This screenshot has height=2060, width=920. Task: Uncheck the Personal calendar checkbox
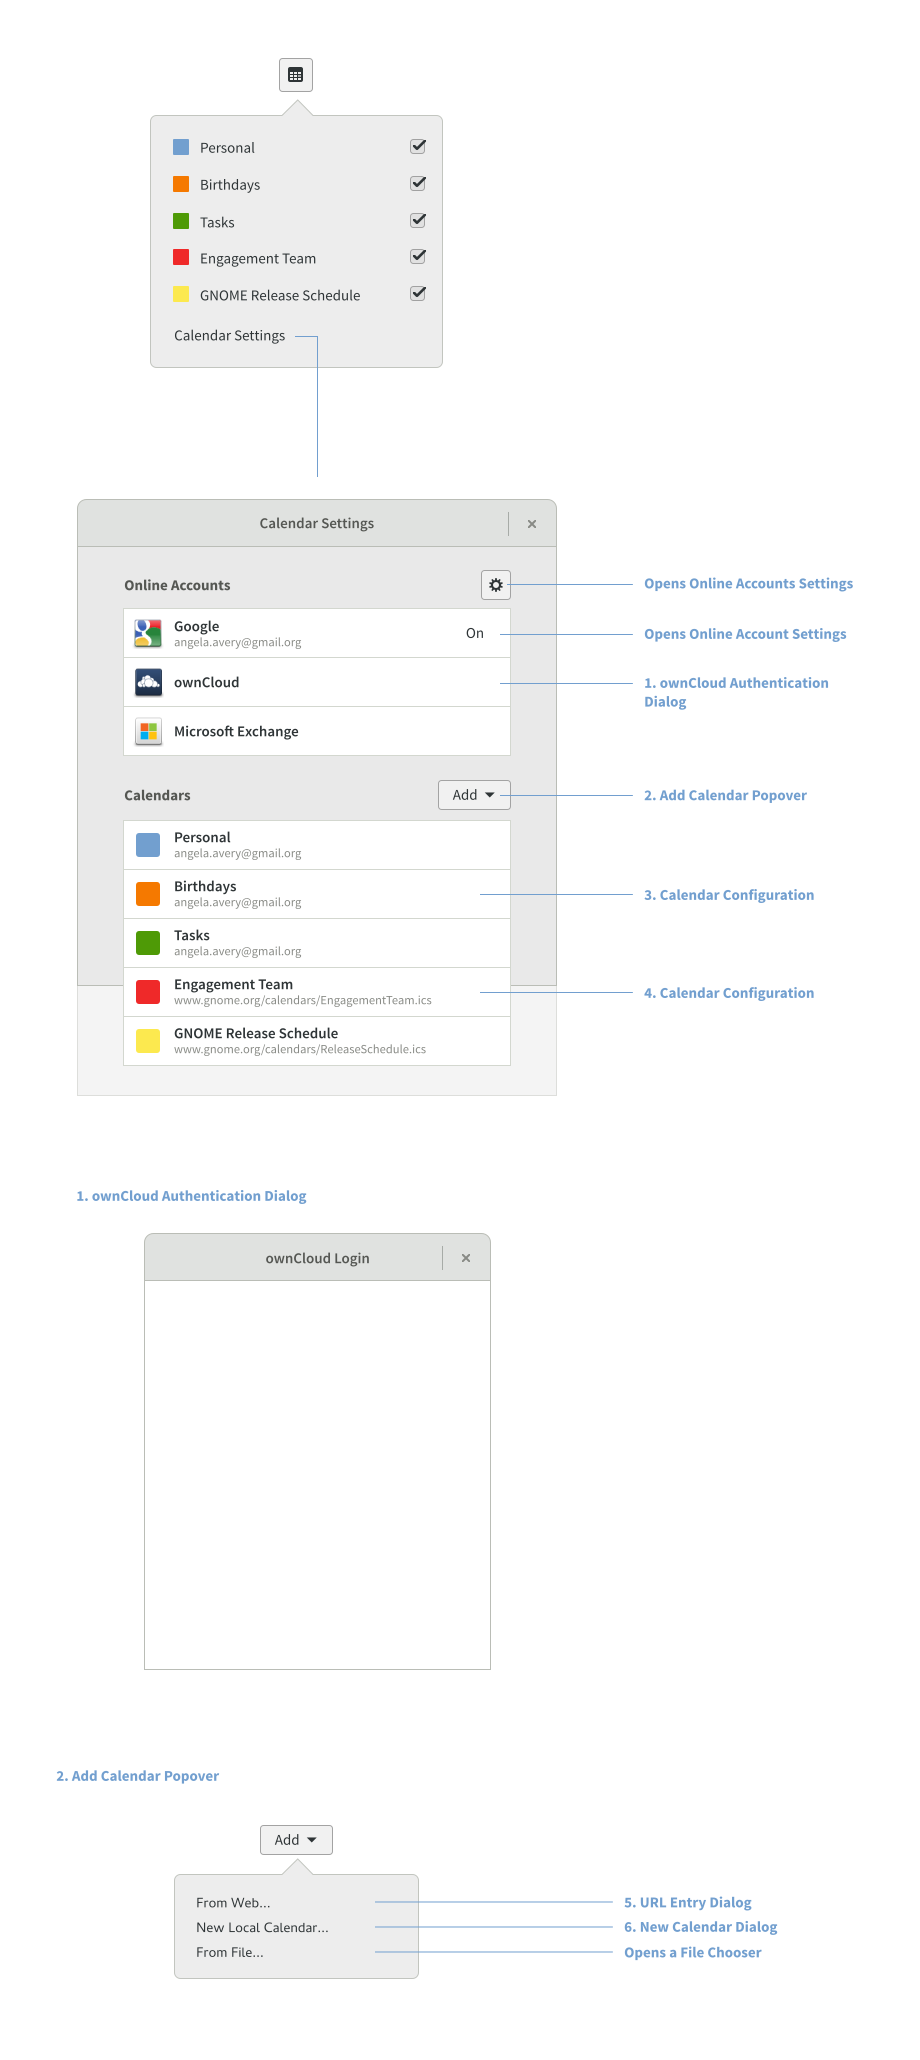(x=418, y=147)
